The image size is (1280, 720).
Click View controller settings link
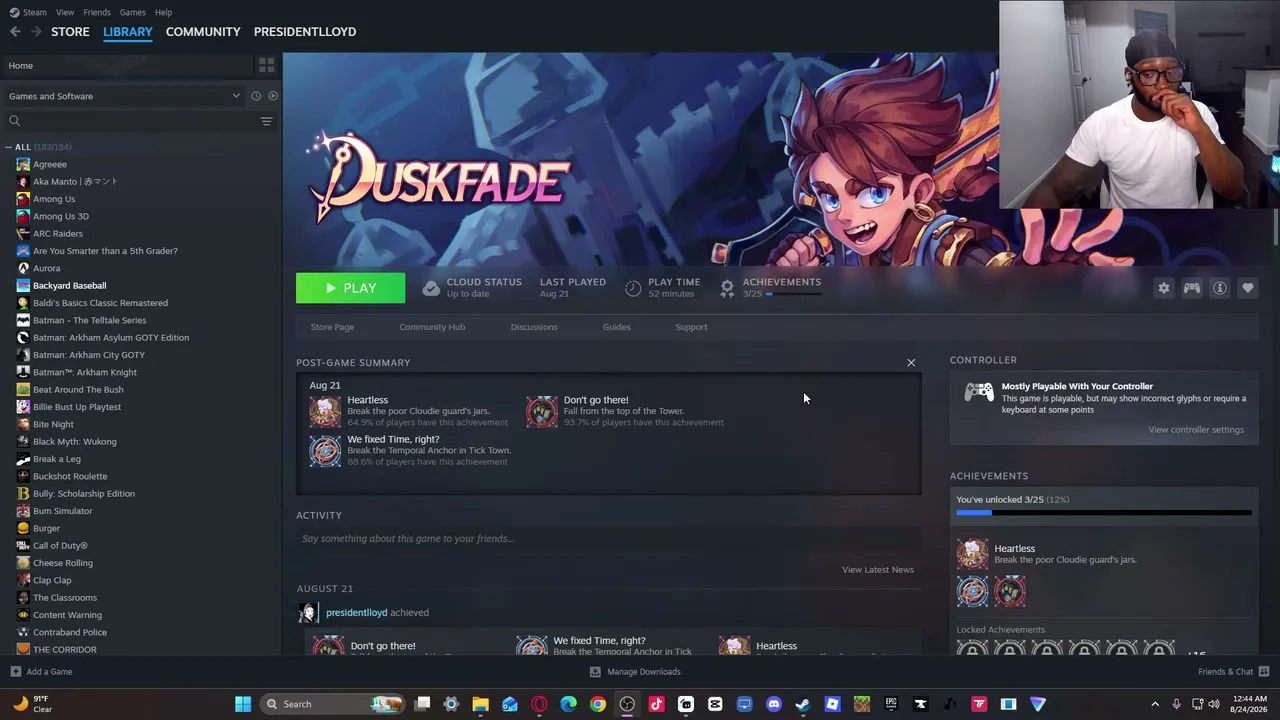click(x=1196, y=430)
